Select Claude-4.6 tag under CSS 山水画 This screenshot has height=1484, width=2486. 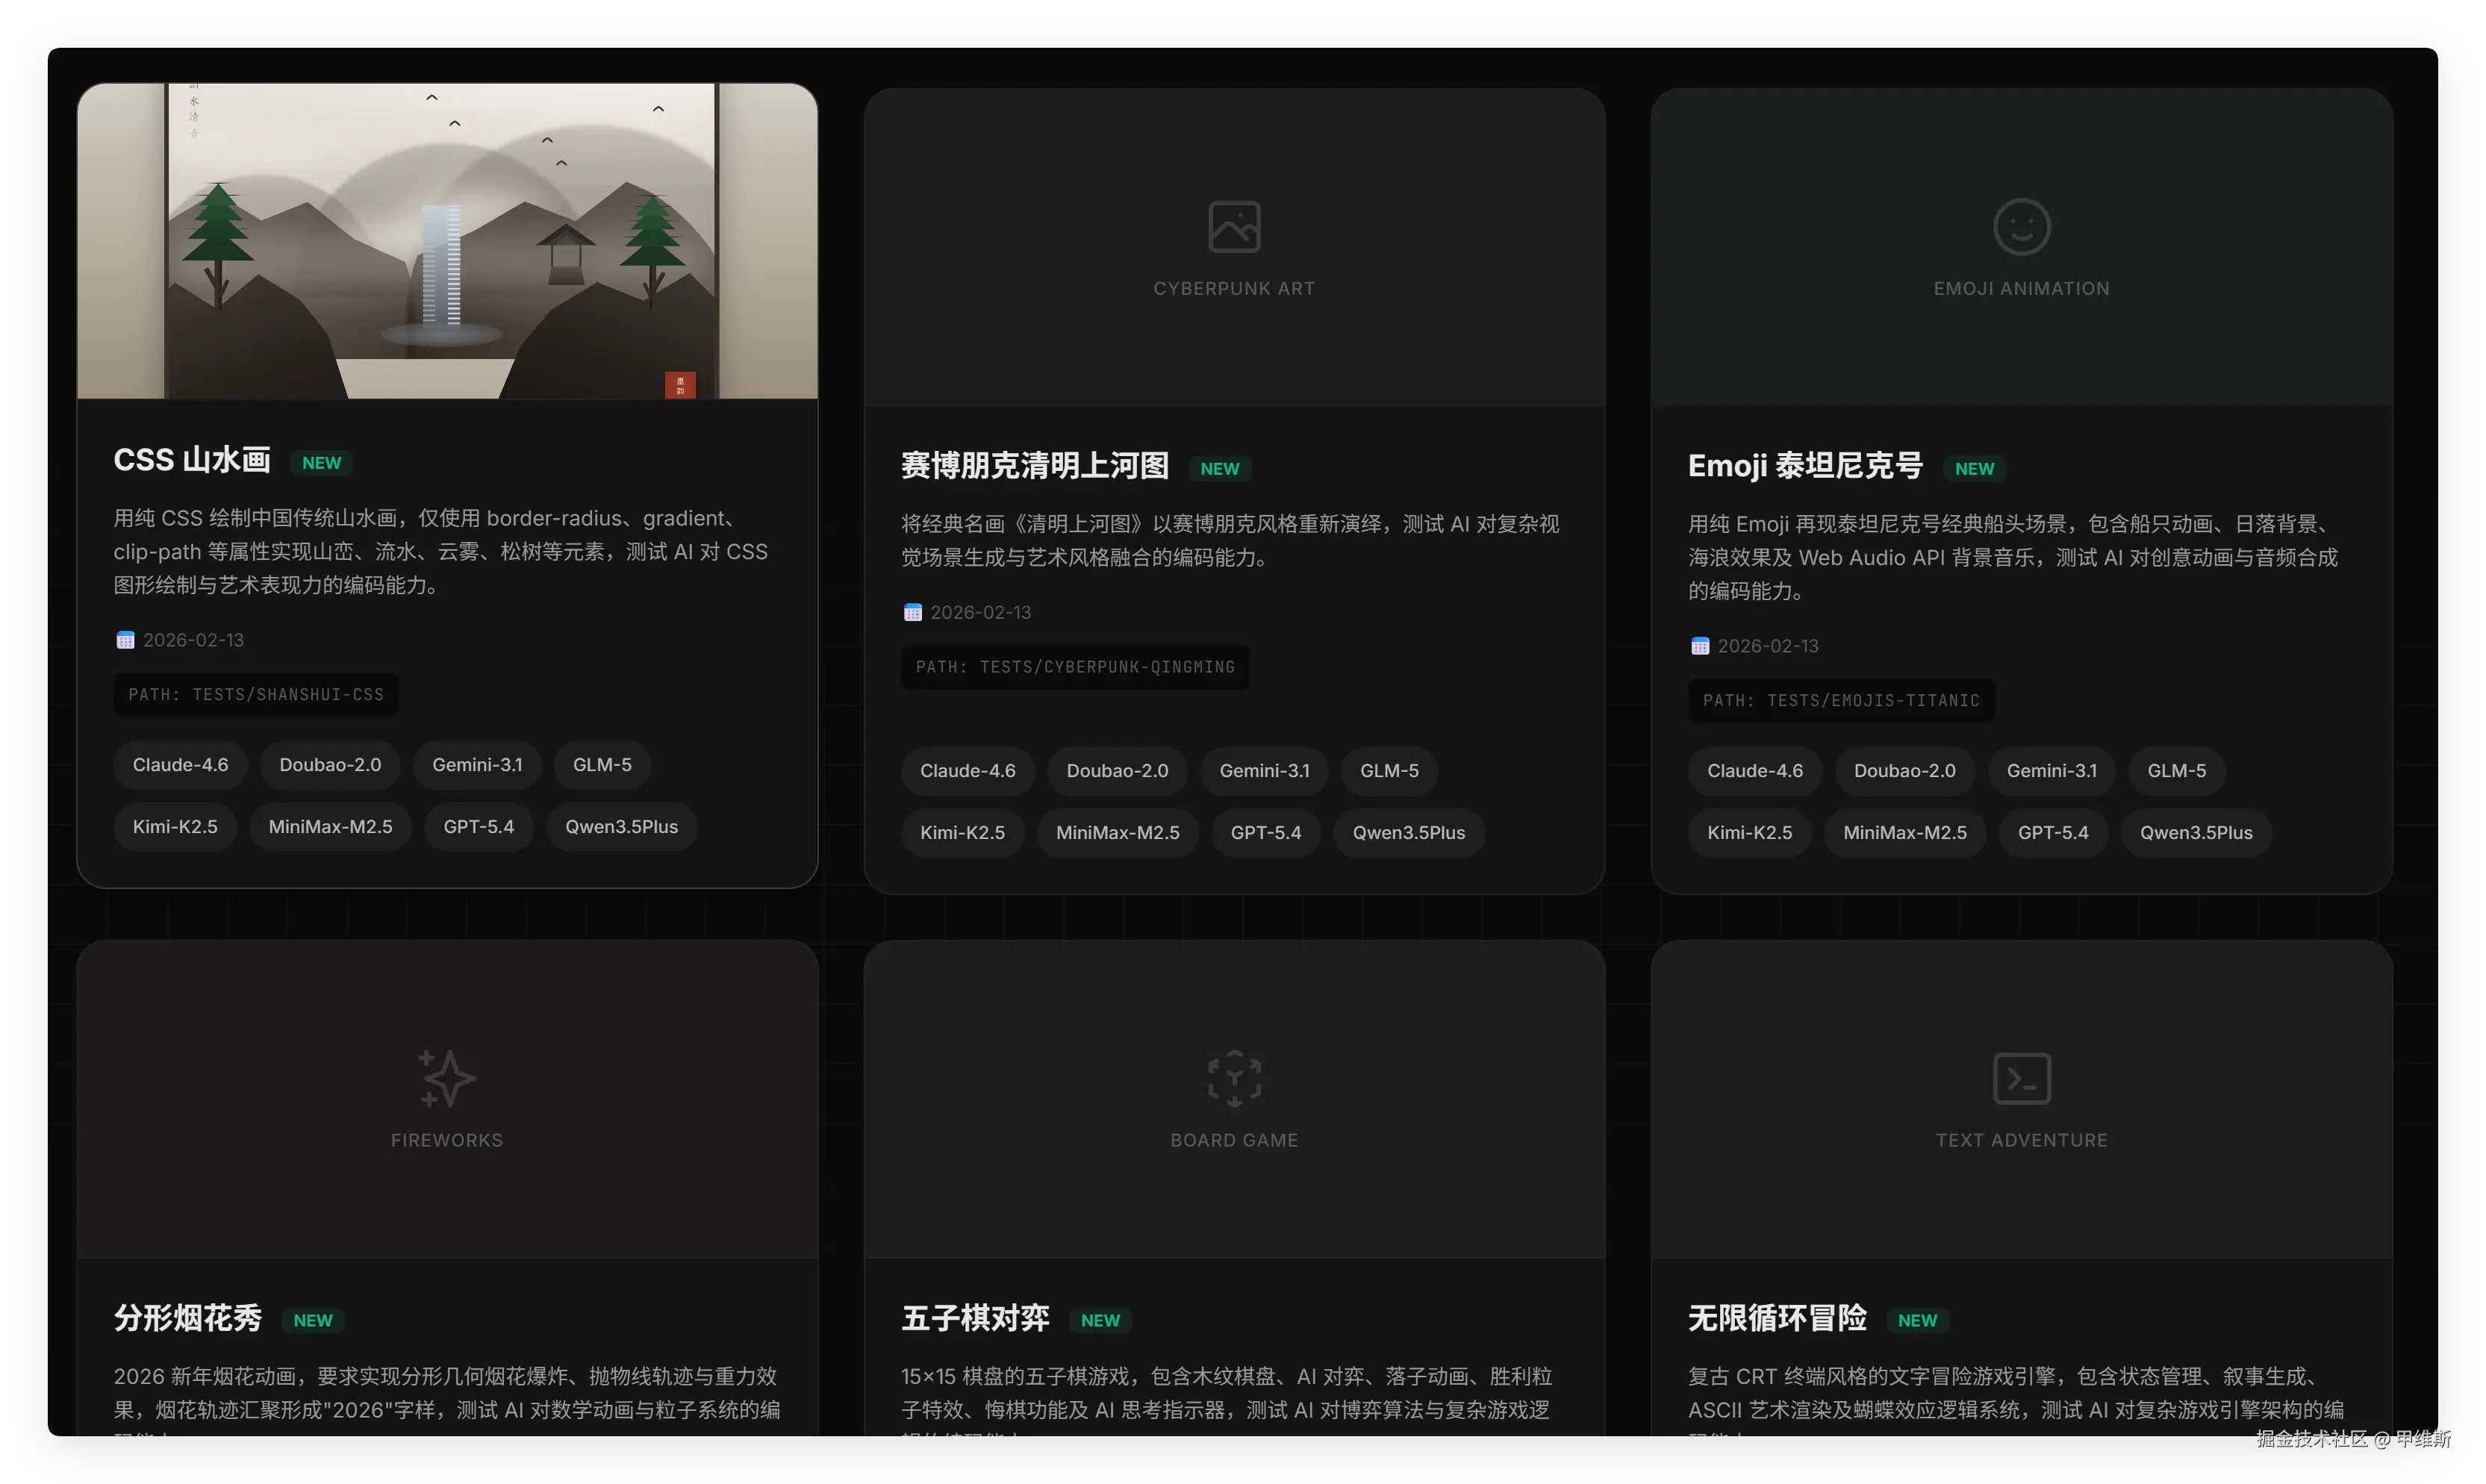pos(180,765)
